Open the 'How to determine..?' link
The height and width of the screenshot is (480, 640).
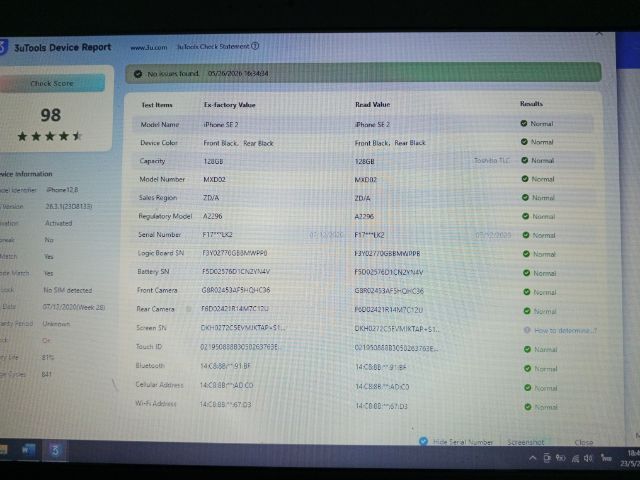click(565, 330)
